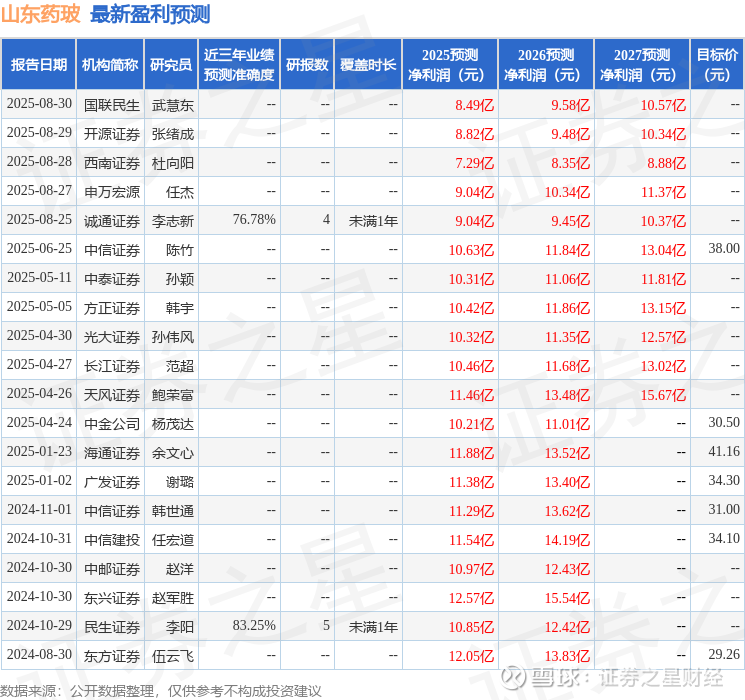Select the 长江证券 institution cell
Screen dimensions: 745x700
[x=112, y=366]
